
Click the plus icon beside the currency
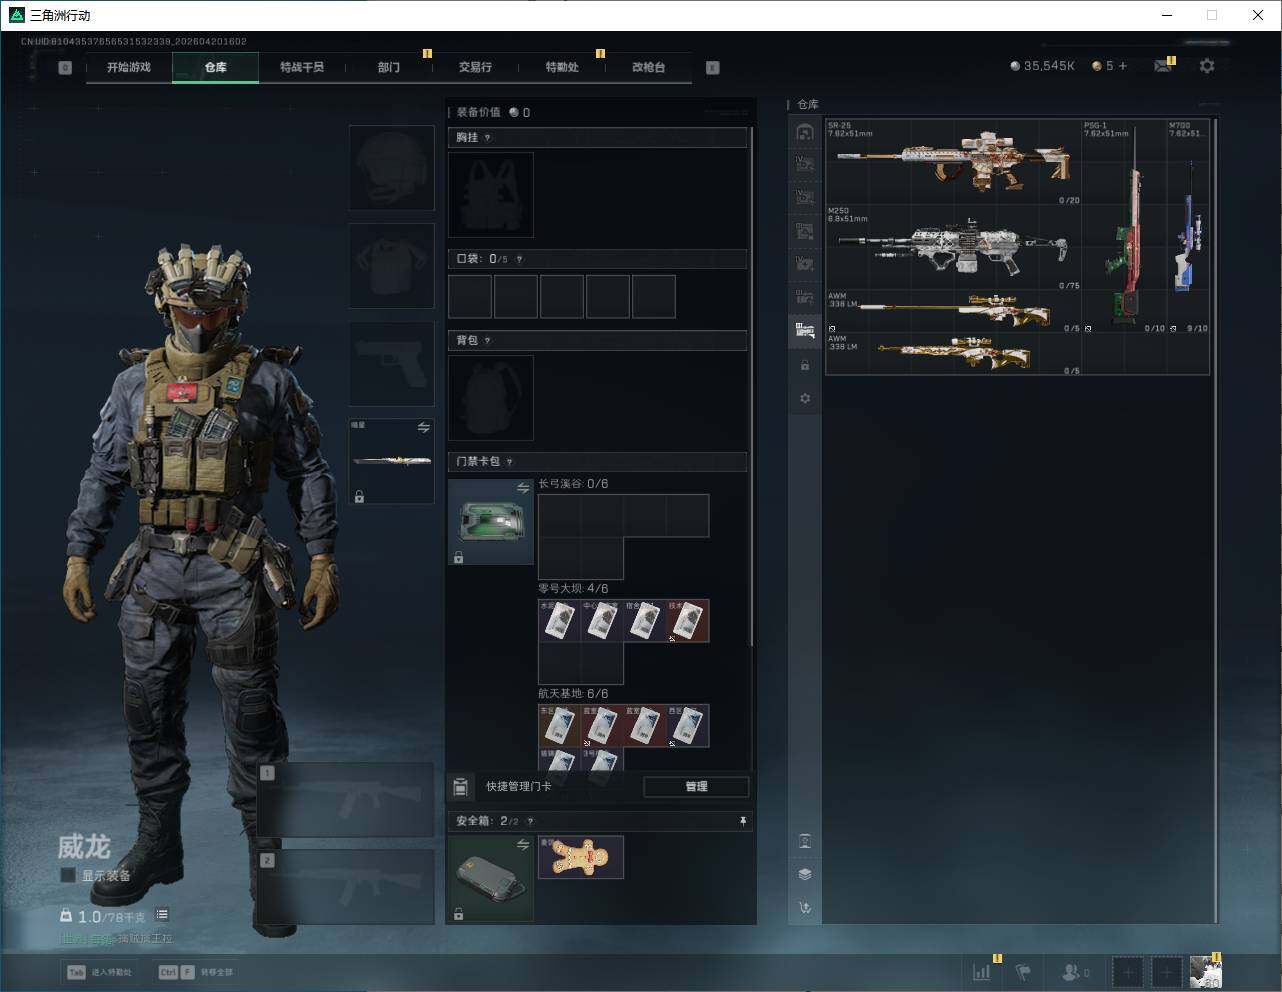click(1122, 66)
